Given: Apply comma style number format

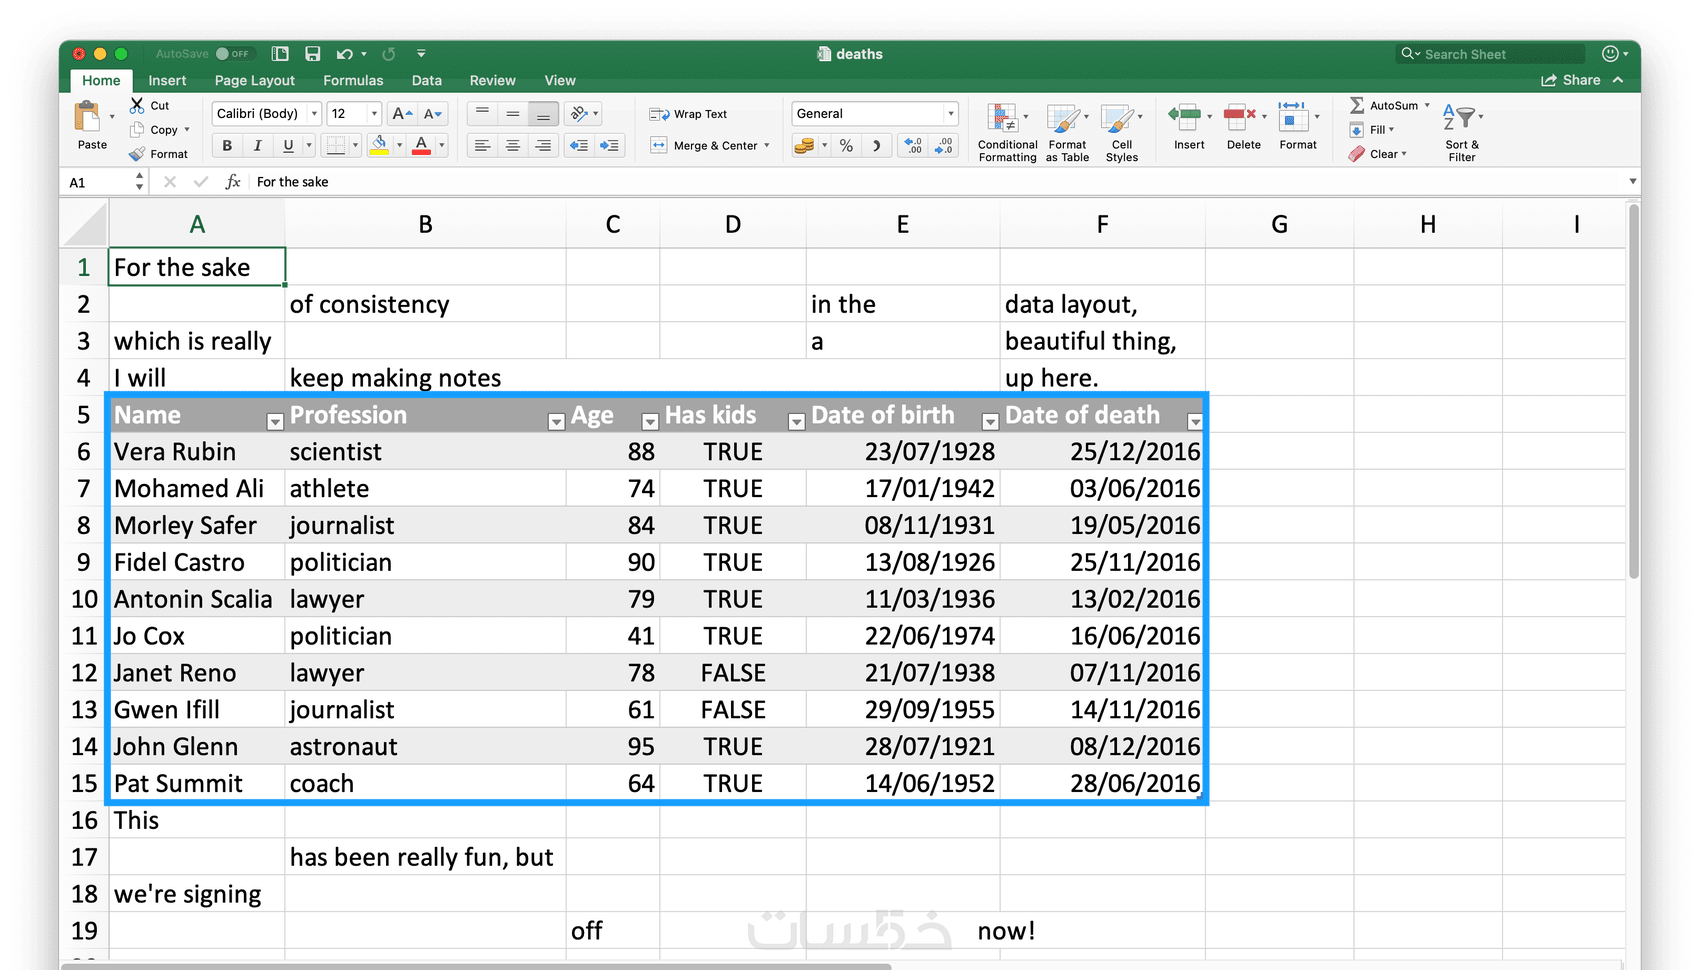Looking at the screenshot, I should coord(876,146).
